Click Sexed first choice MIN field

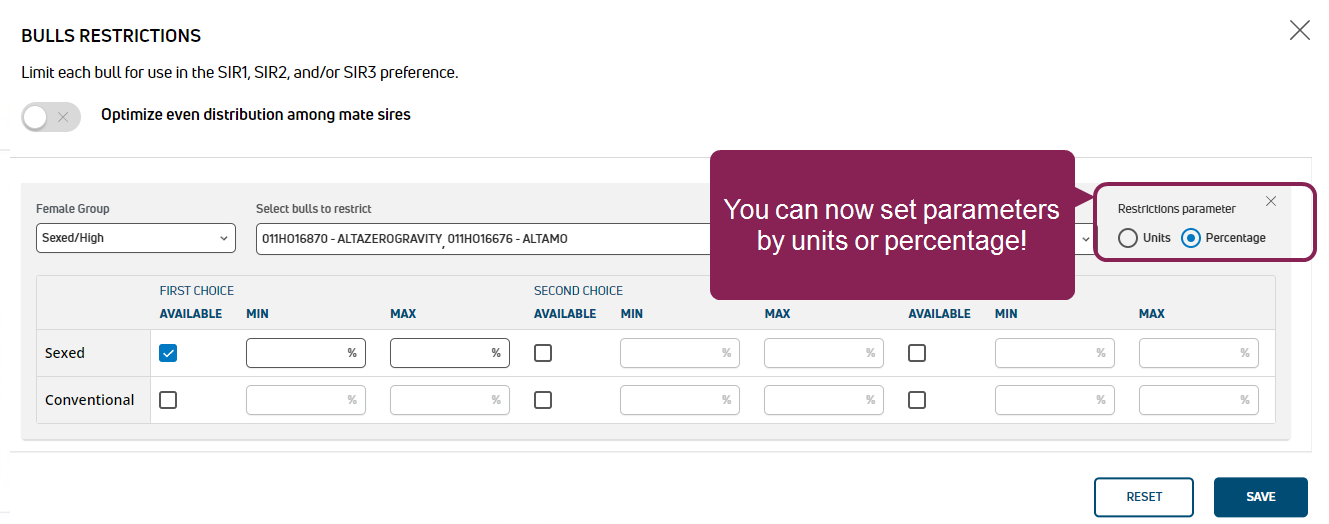coord(305,353)
